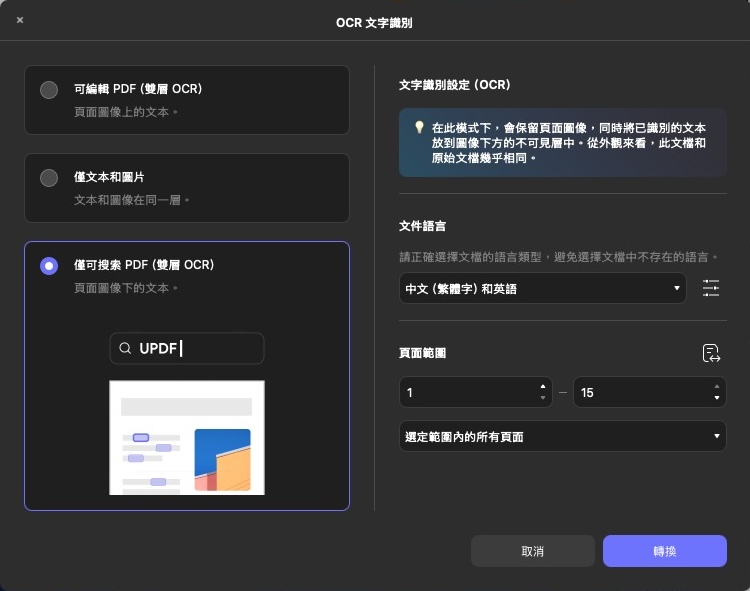Click the magnifier icon in UPDF search preview

click(x=125, y=348)
